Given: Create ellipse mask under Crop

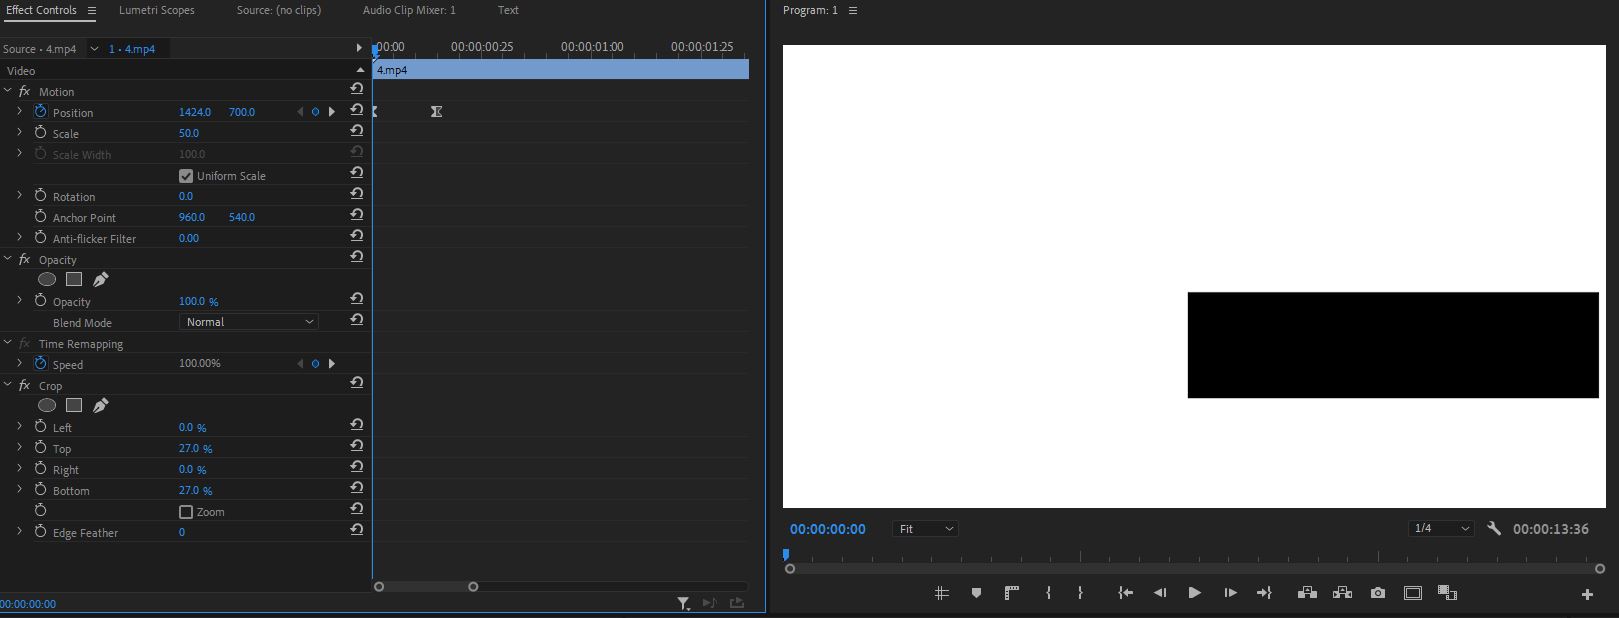Looking at the screenshot, I should (47, 406).
